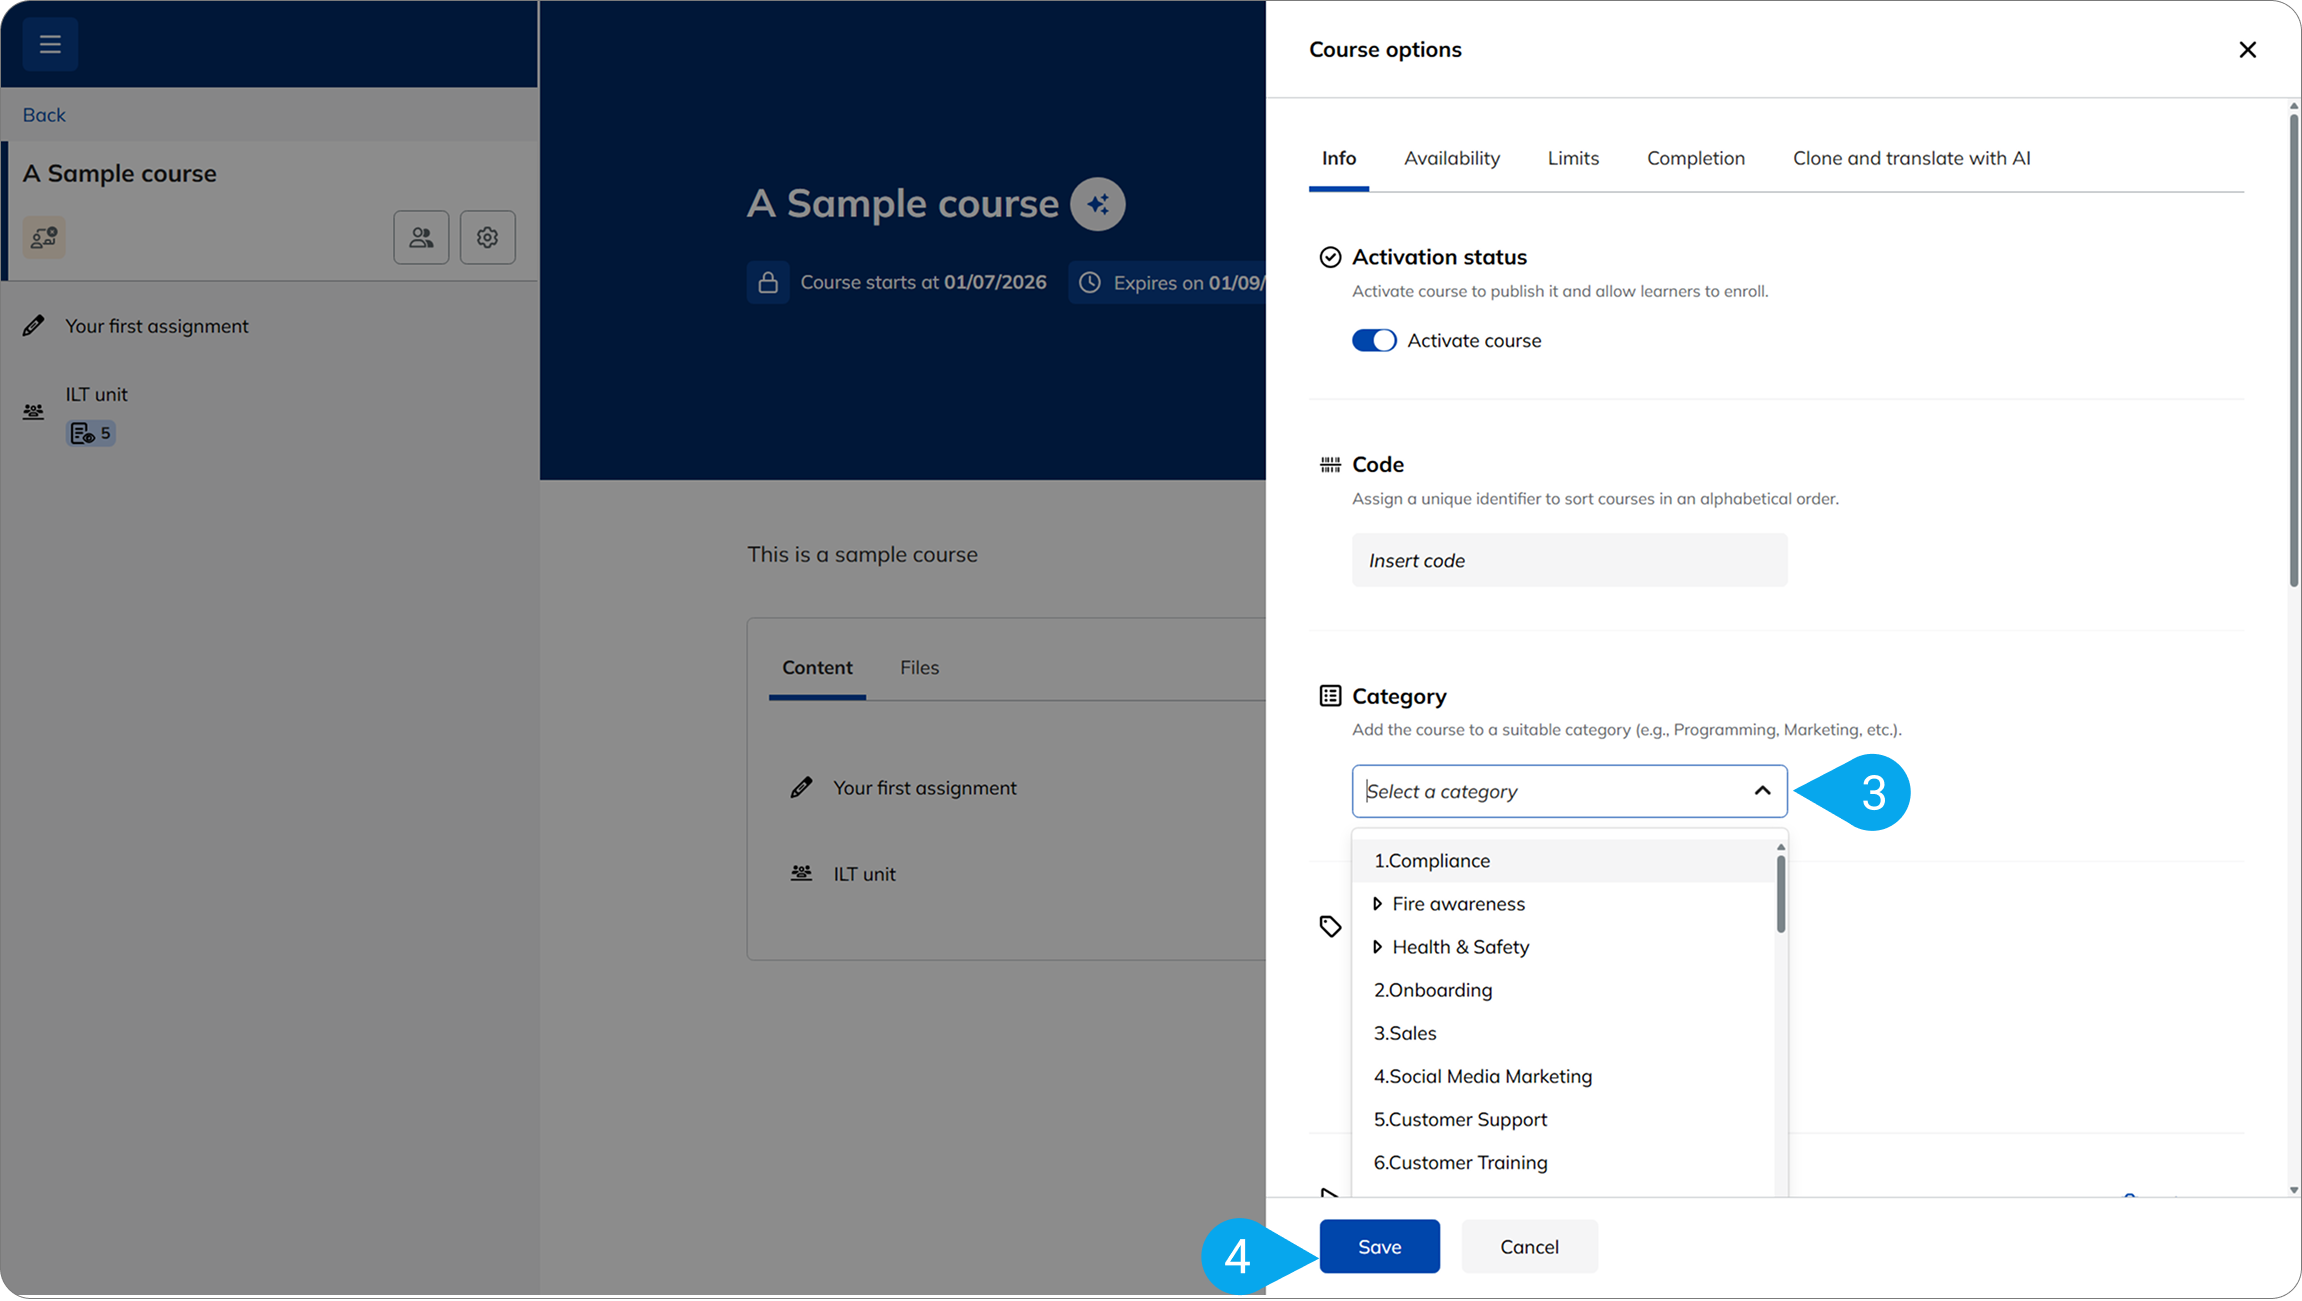Click the course users icon button
The width and height of the screenshot is (2302, 1301).
click(x=421, y=237)
